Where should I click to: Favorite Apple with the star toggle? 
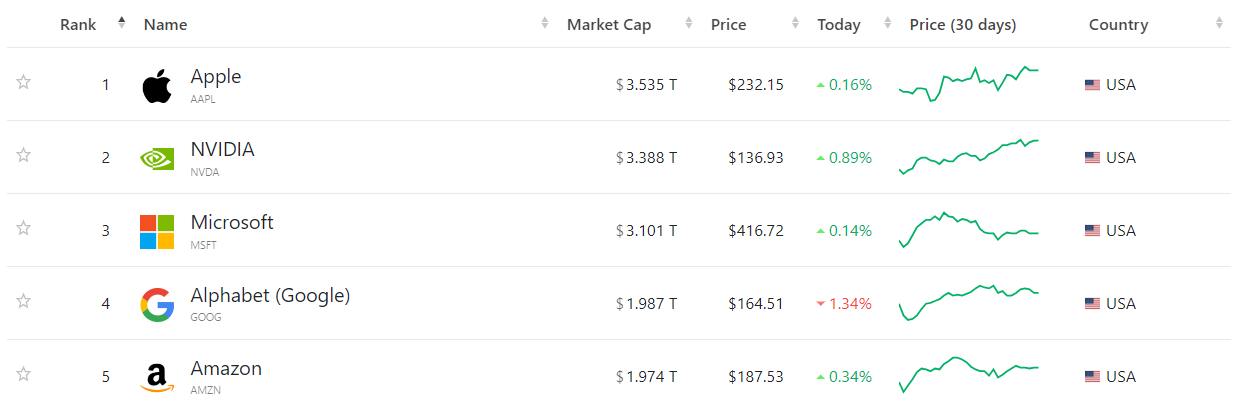(x=23, y=82)
